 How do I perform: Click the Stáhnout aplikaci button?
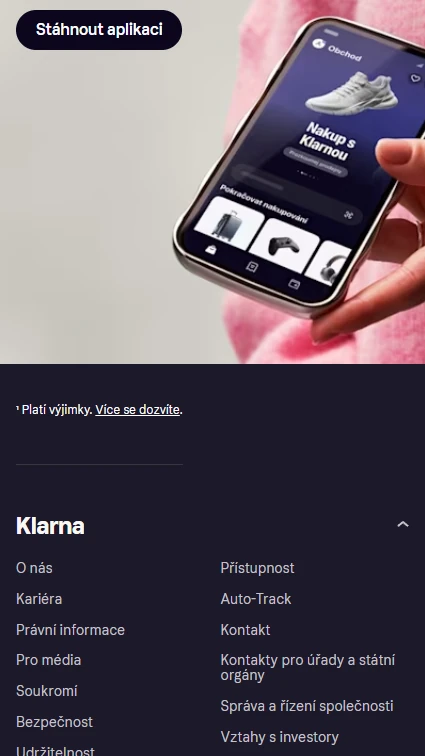(x=99, y=29)
